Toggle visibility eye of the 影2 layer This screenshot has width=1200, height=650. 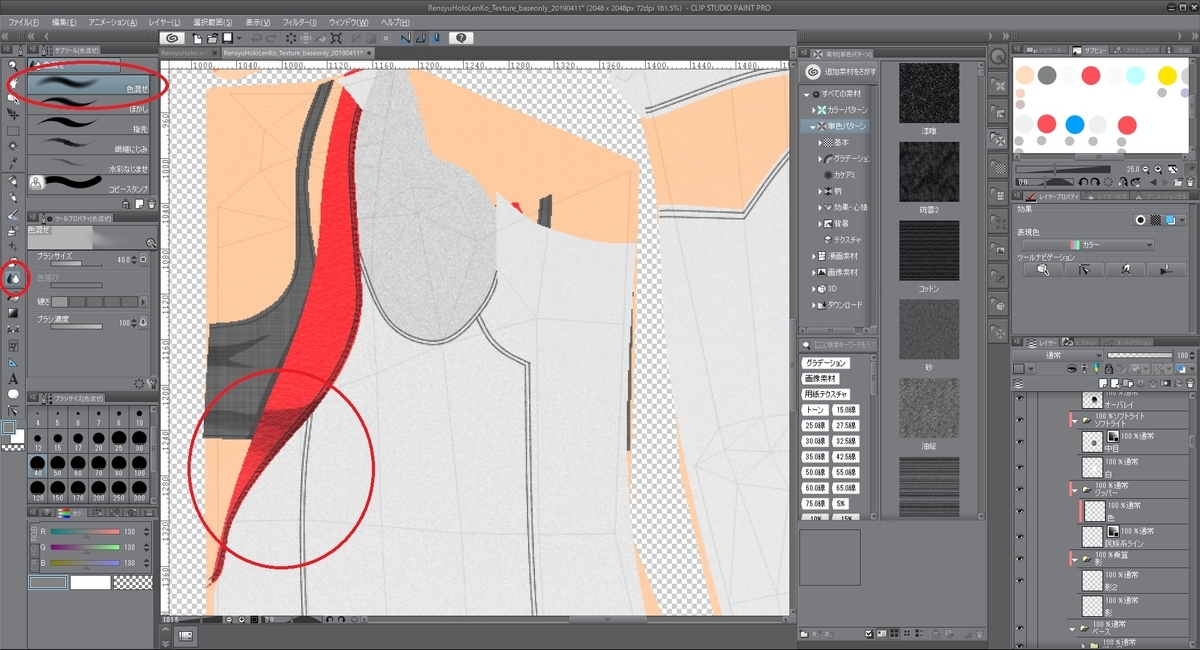click(1020, 580)
